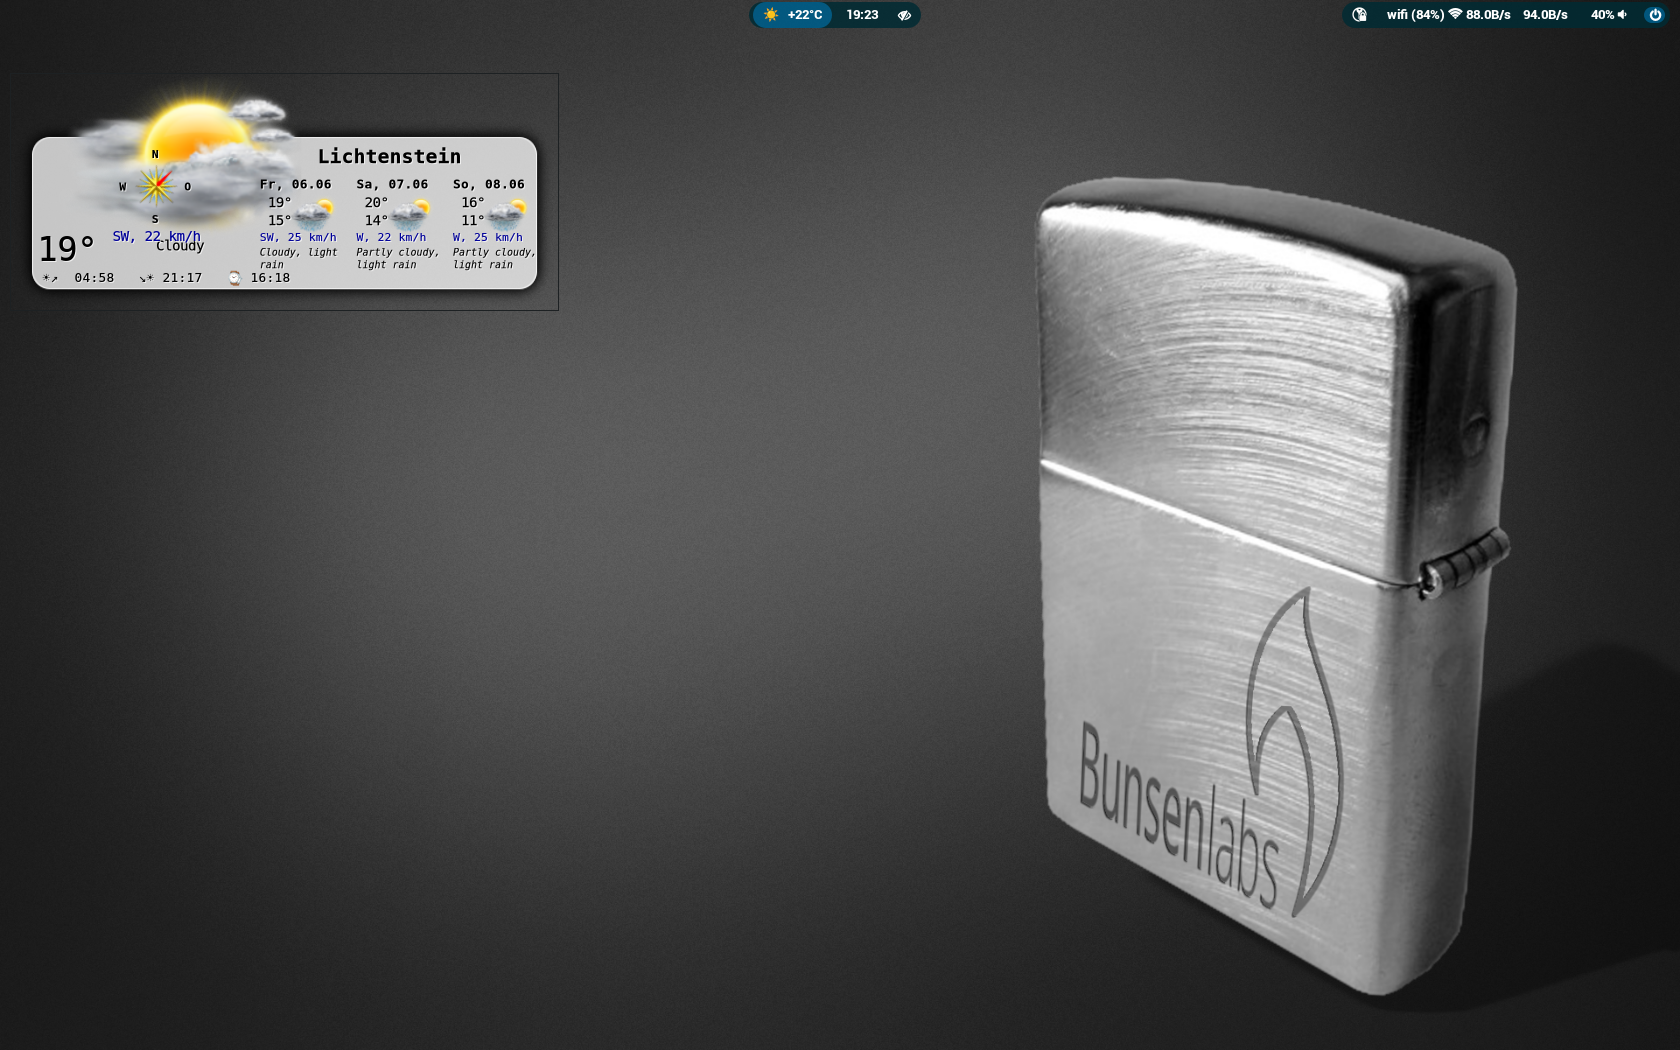This screenshot has height=1050, width=1680.
Task: Click the sunset icon beside 21:17
Action: 146,278
